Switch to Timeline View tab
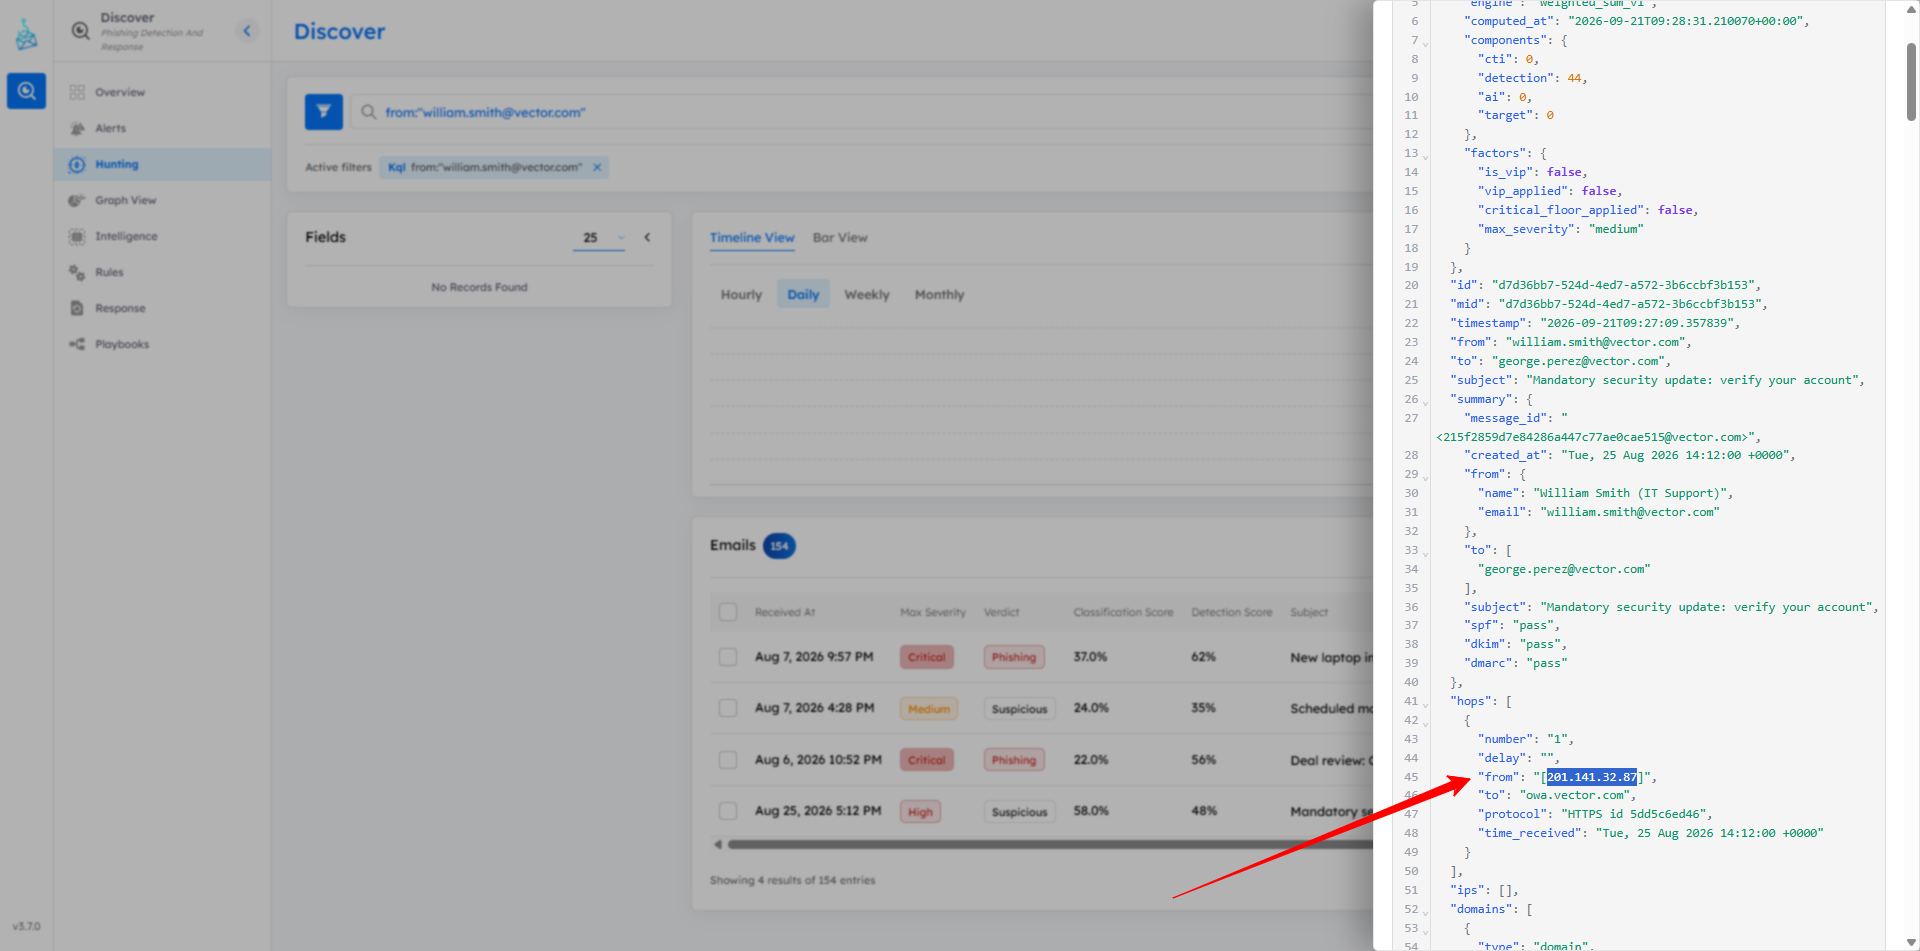Image resolution: width=1920 pixels, height=951 pixels. pos(752,238)
